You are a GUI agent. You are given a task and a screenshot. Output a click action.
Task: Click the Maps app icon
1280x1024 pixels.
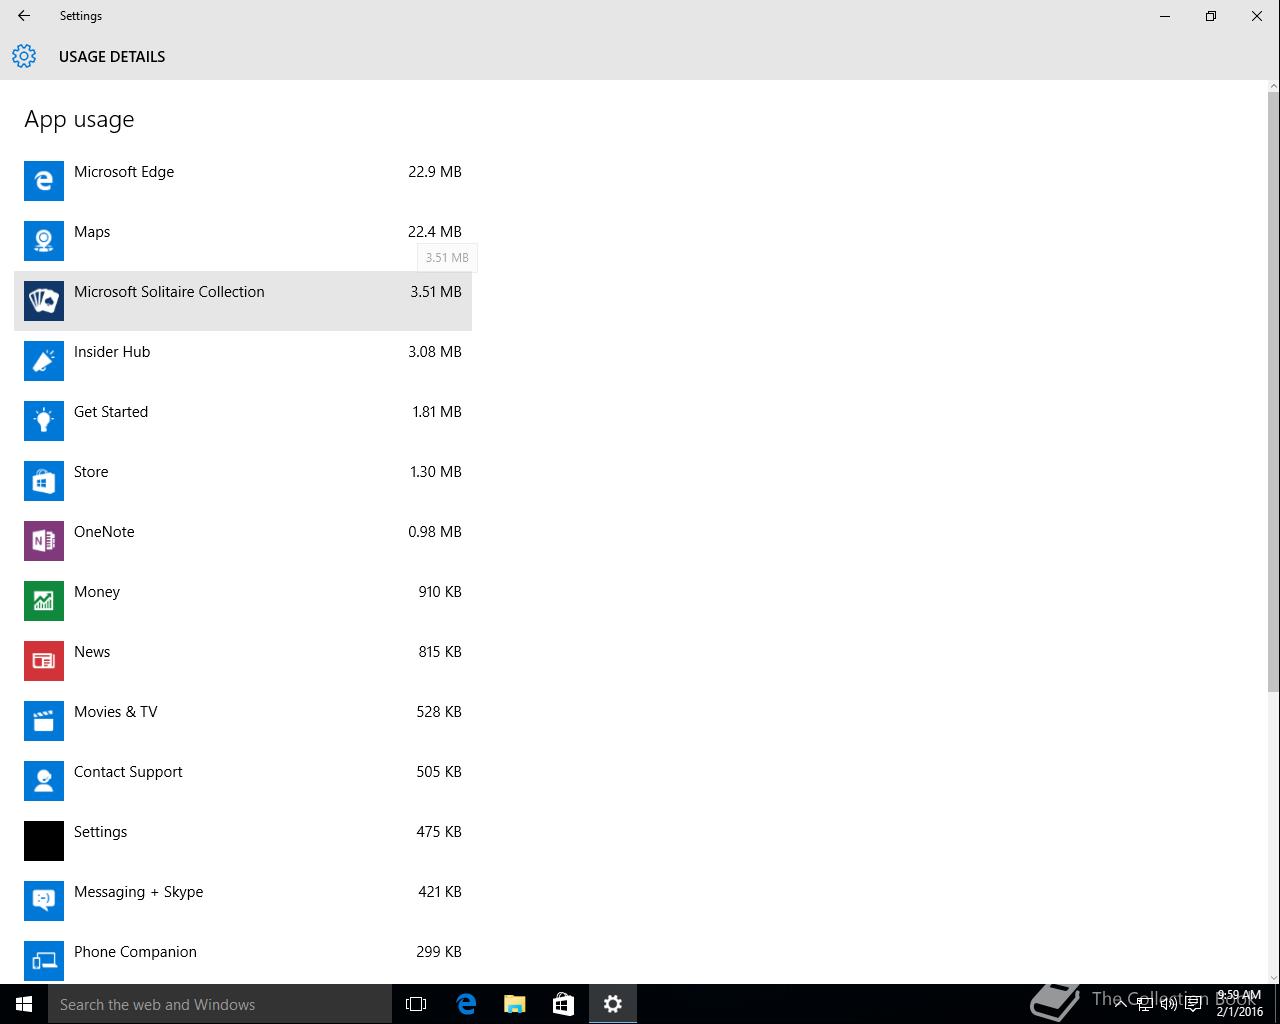[x=44, y=241]
